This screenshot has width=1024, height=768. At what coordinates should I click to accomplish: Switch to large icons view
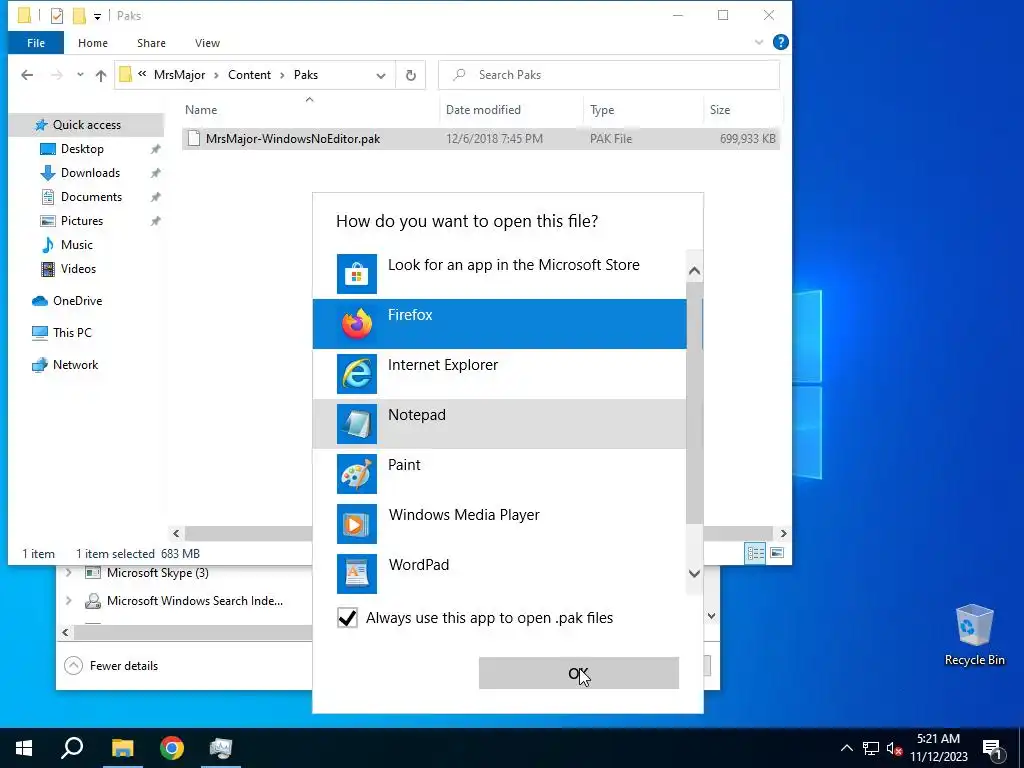776,554
